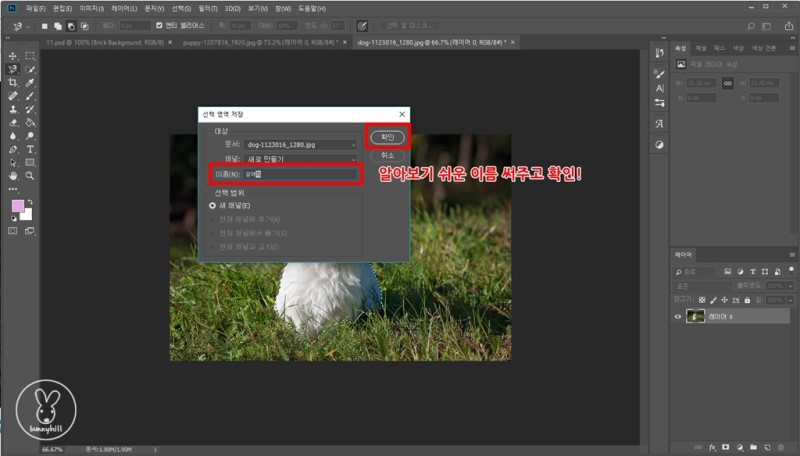800x456 pixels.
Task: Toggle the 센터 폴리곤스 checkbox in options bar
Action: coord(158,25)
